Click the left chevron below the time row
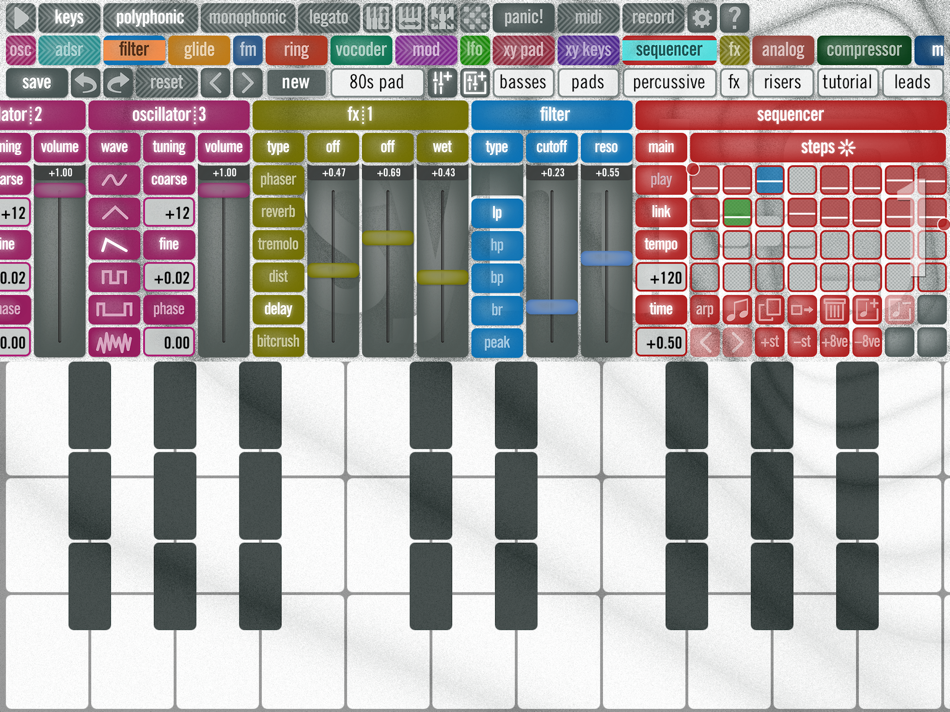The image size is (950, 712). [706, 341]
